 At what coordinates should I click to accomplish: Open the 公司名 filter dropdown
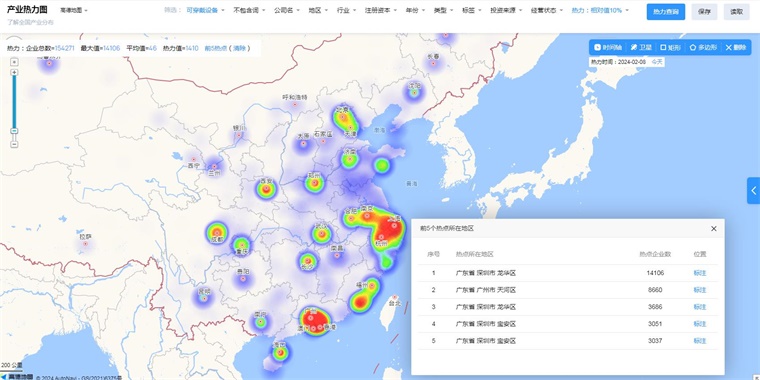(286, 10)
